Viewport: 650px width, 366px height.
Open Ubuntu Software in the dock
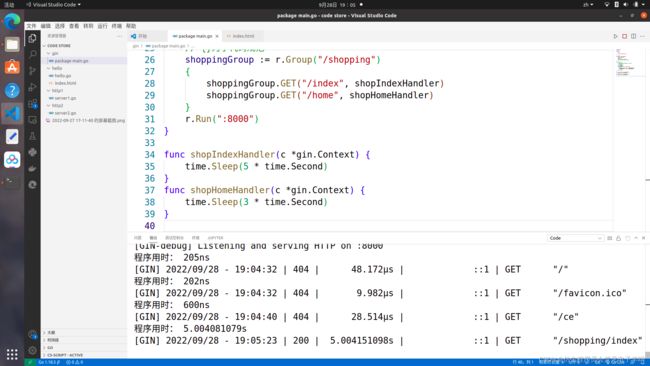point(12,67)
